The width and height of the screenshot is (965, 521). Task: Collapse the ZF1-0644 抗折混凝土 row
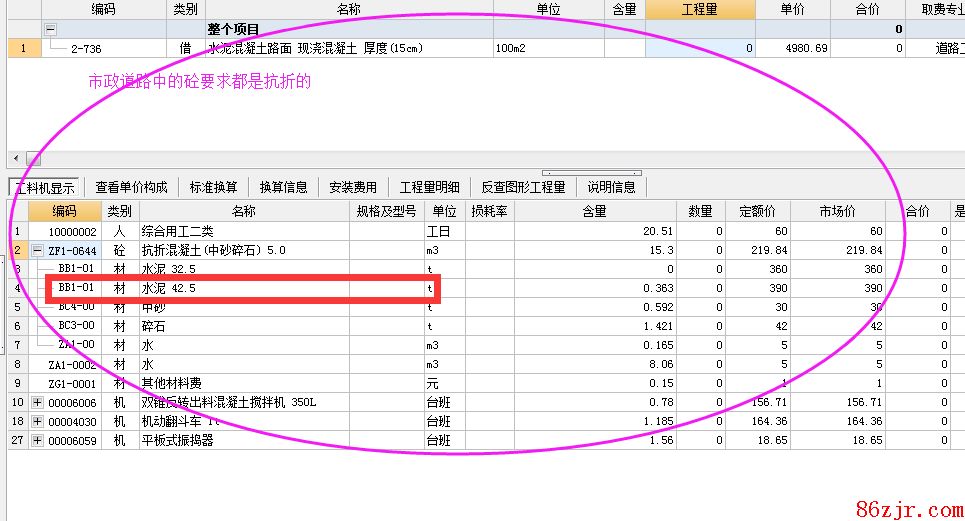(x=38, y=250)
